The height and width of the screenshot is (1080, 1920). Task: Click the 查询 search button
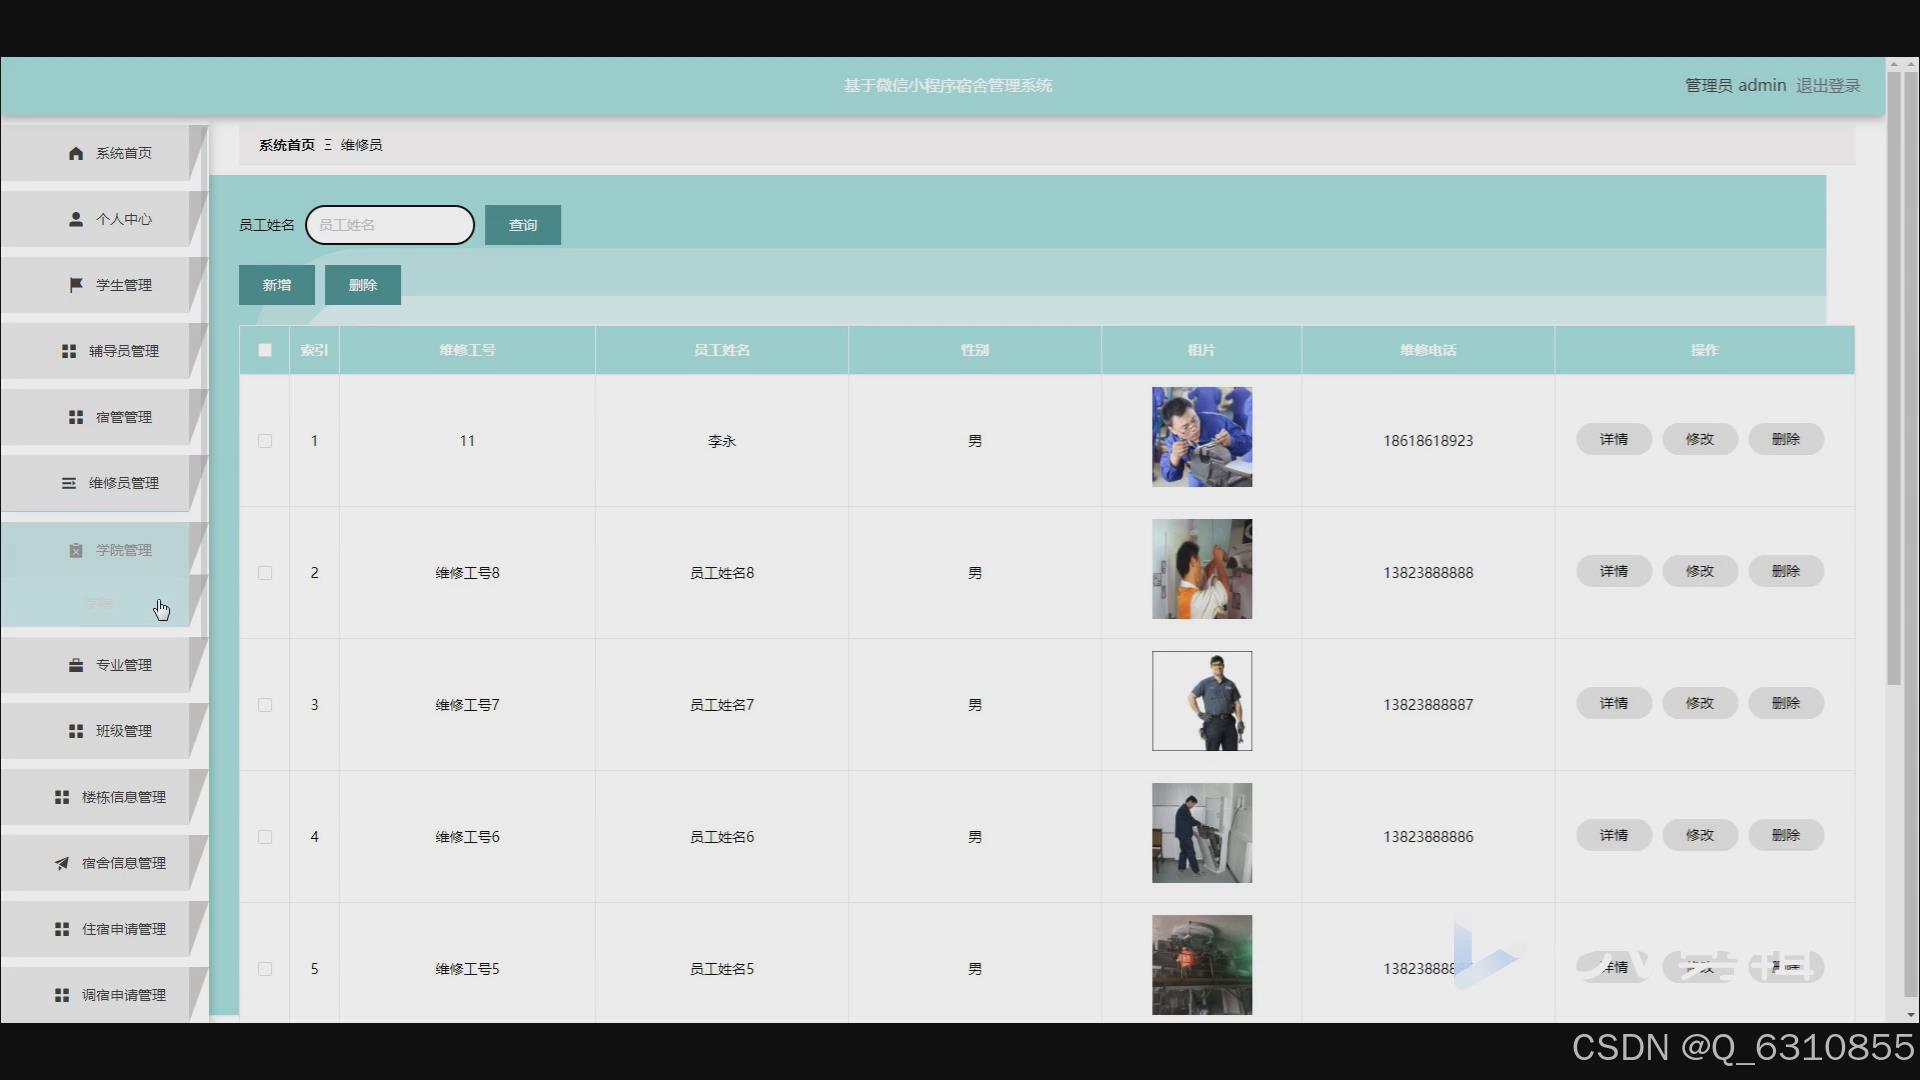pos(522,225)
